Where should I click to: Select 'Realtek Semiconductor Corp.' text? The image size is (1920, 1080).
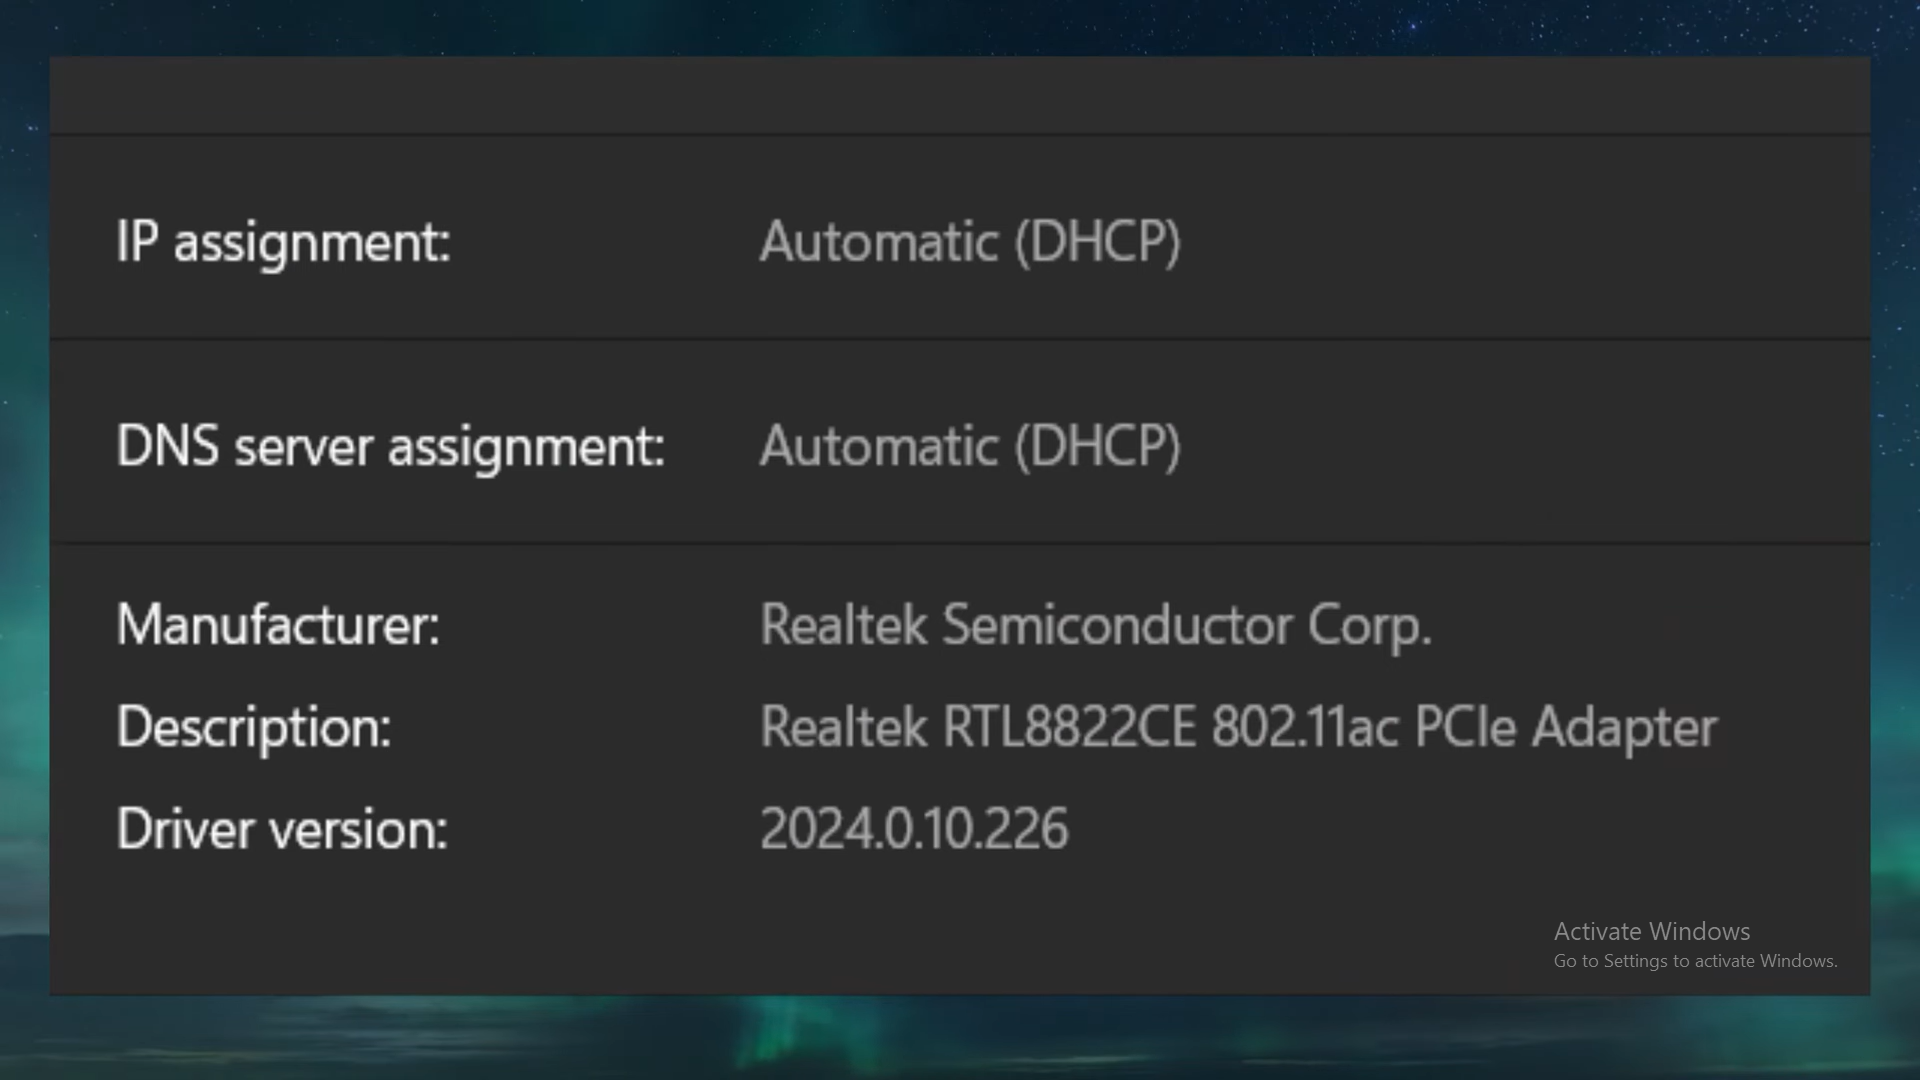pyautogui.click(x=1096, y=627)
